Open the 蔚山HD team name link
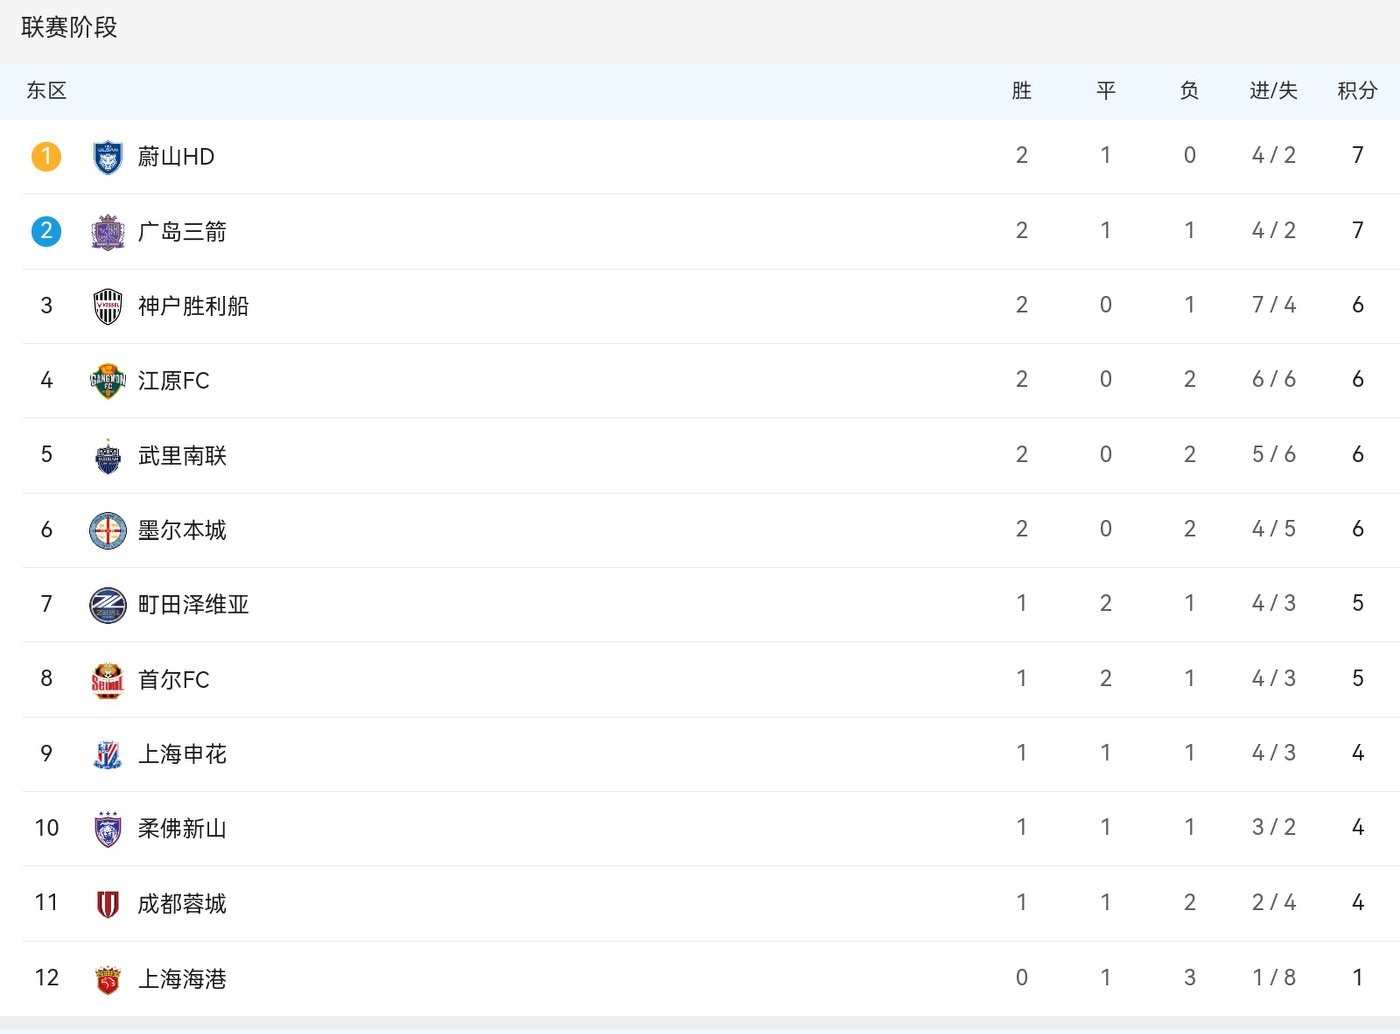This screenshot has height=1034, width=1400. coord(176,157)
